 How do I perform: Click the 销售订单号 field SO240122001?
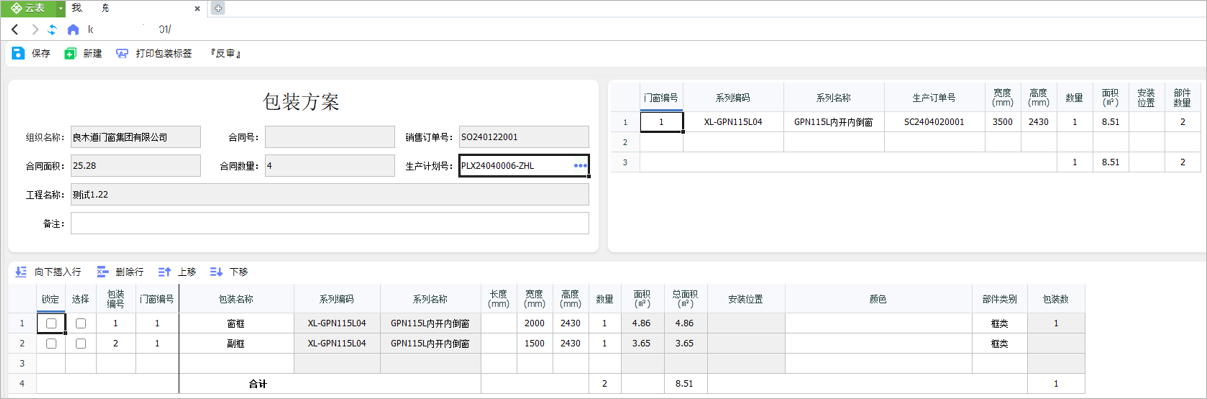tap(523, 136)
